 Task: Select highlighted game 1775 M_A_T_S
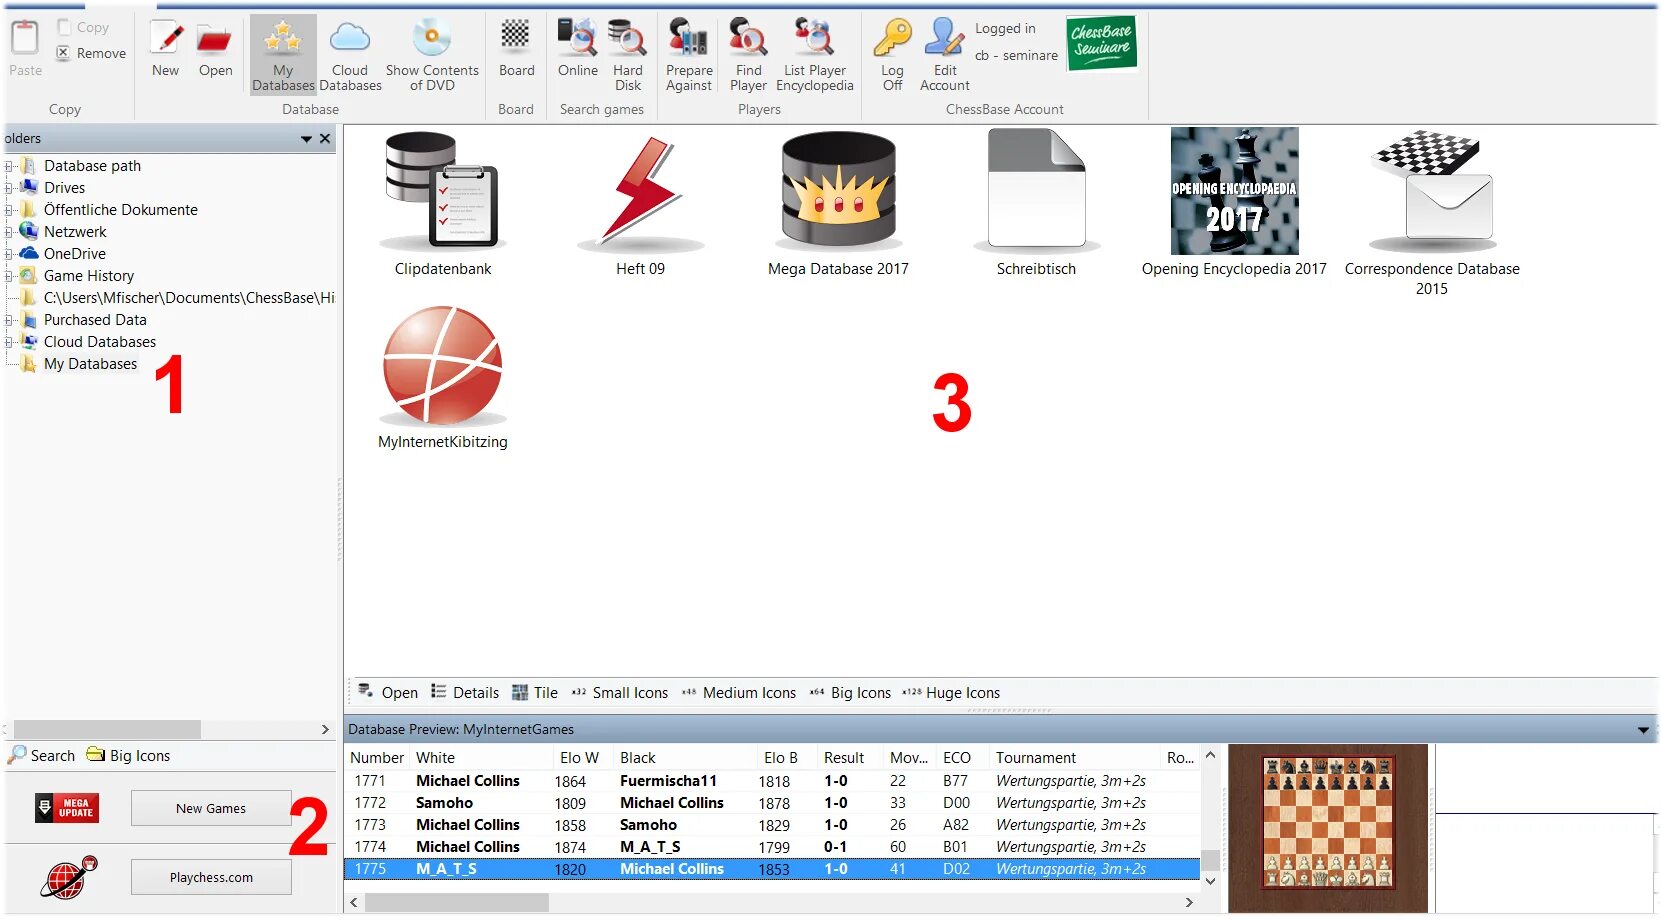point(772,869)
